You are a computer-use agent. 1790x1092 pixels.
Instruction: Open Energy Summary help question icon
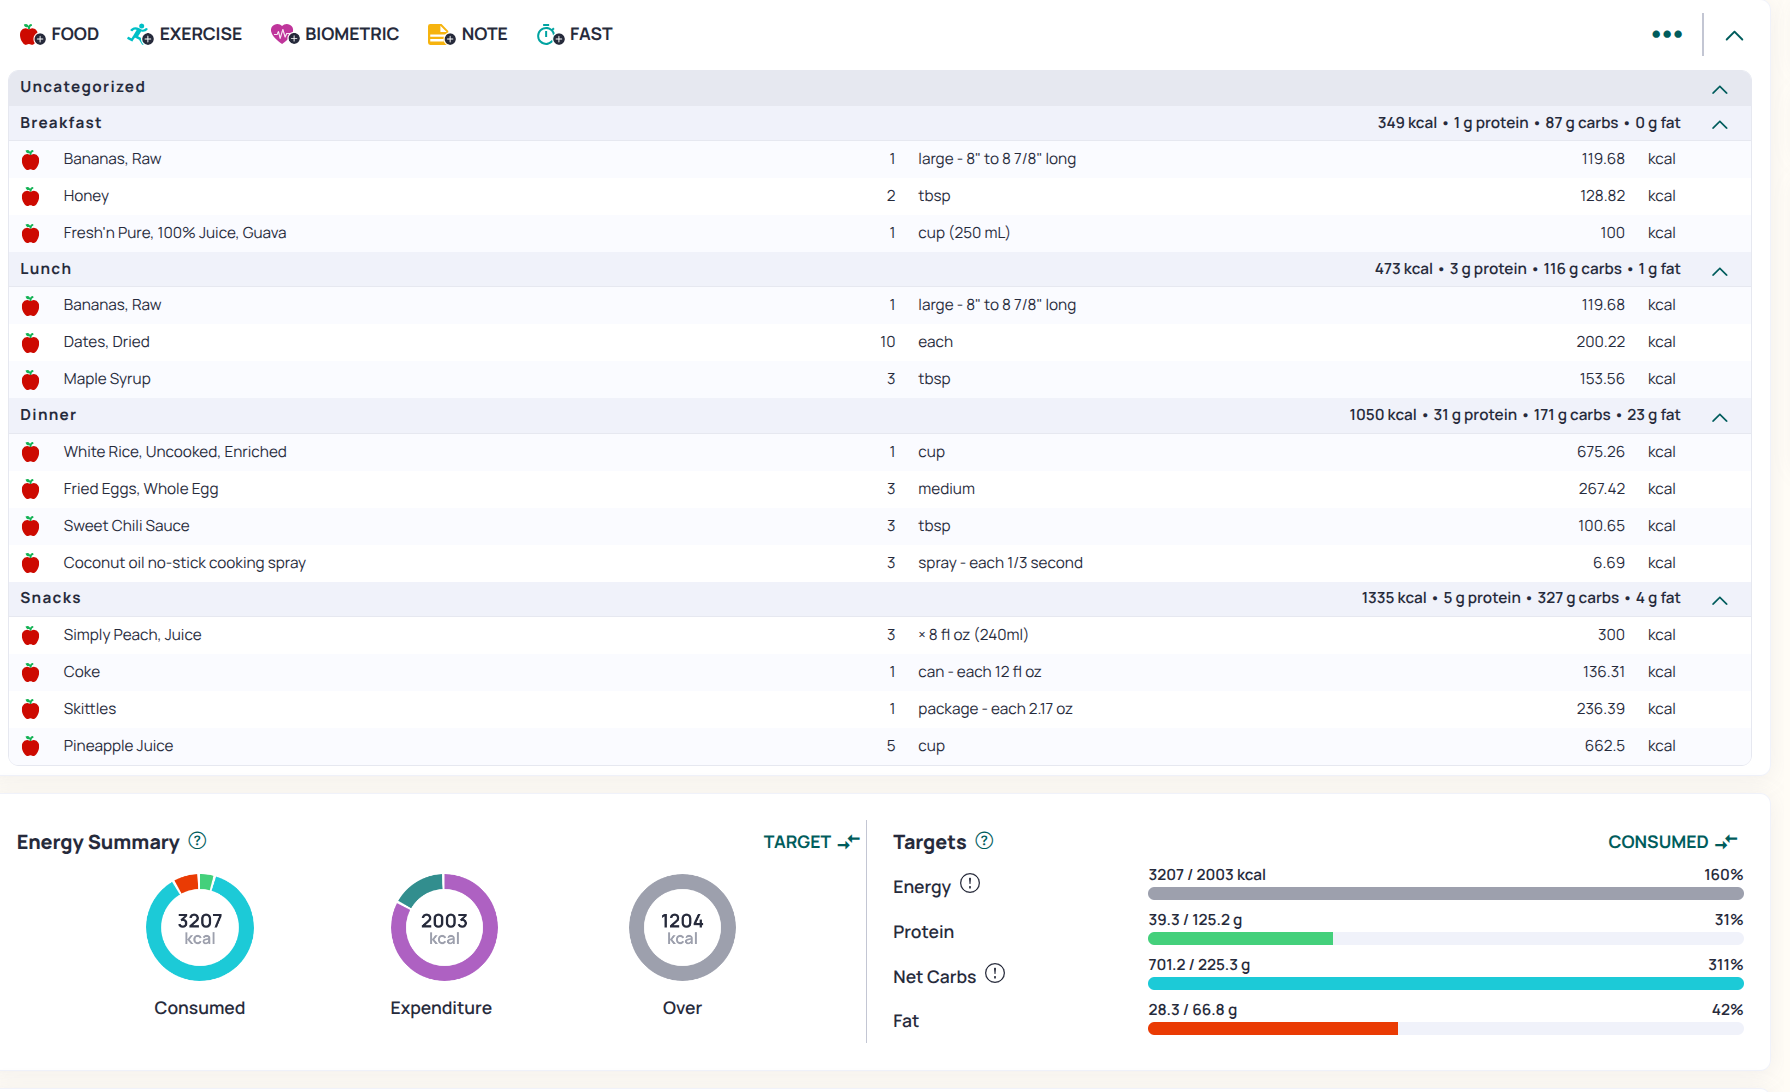[x=198, y=841]
